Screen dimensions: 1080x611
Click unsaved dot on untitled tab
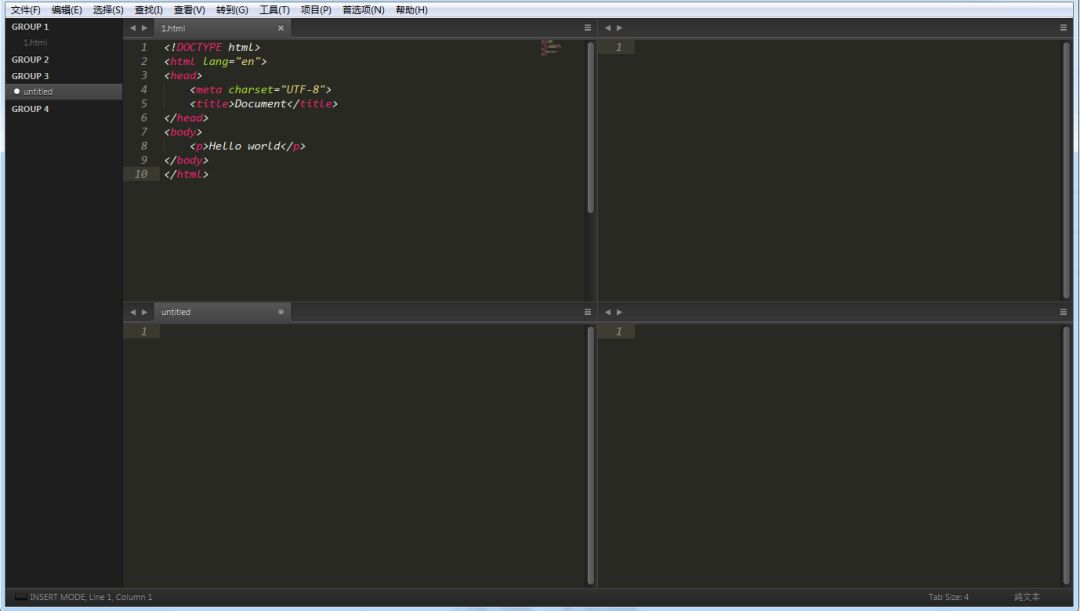281,312
